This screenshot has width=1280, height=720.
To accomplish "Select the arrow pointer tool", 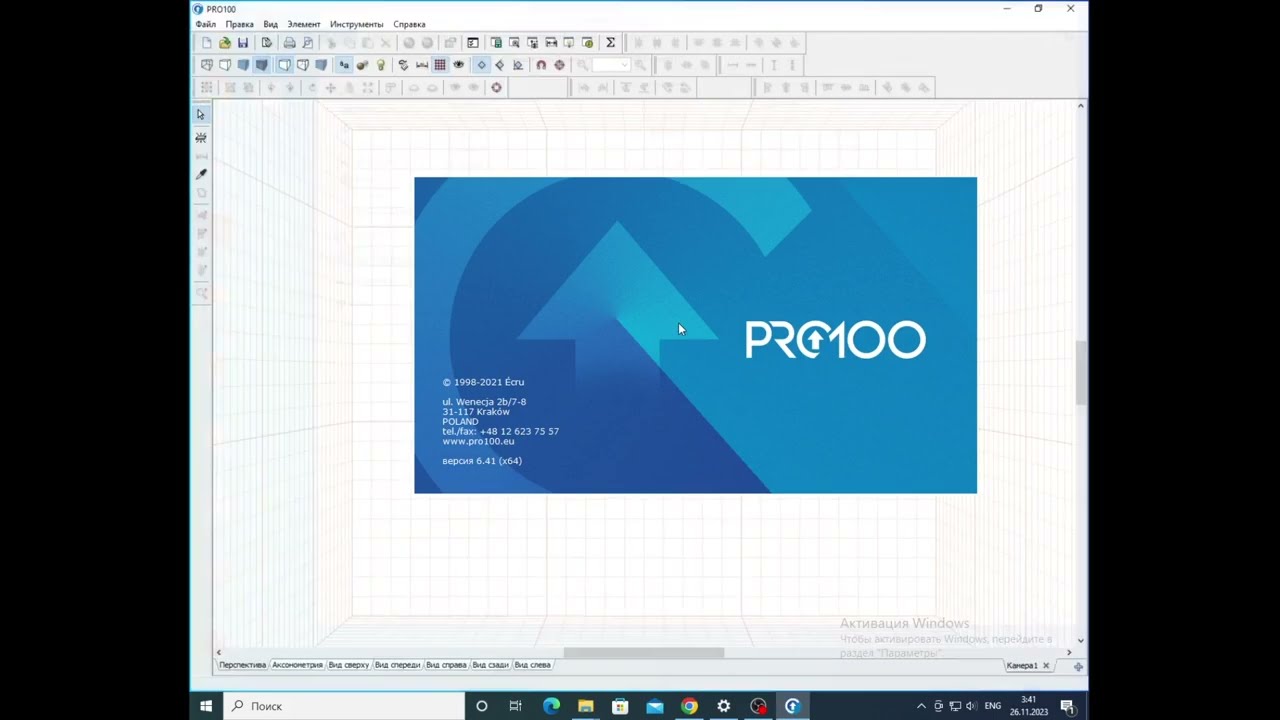I will [201, 115].
